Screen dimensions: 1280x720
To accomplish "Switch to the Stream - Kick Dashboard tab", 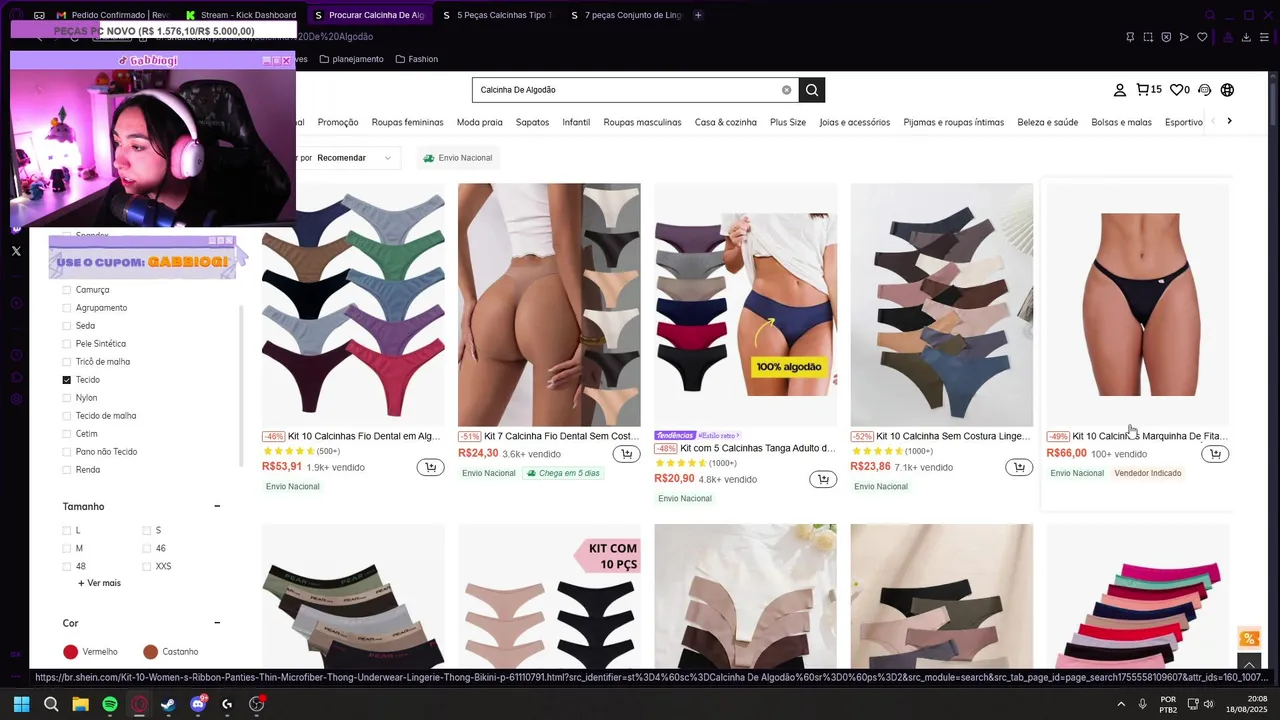I will [241, 15].
